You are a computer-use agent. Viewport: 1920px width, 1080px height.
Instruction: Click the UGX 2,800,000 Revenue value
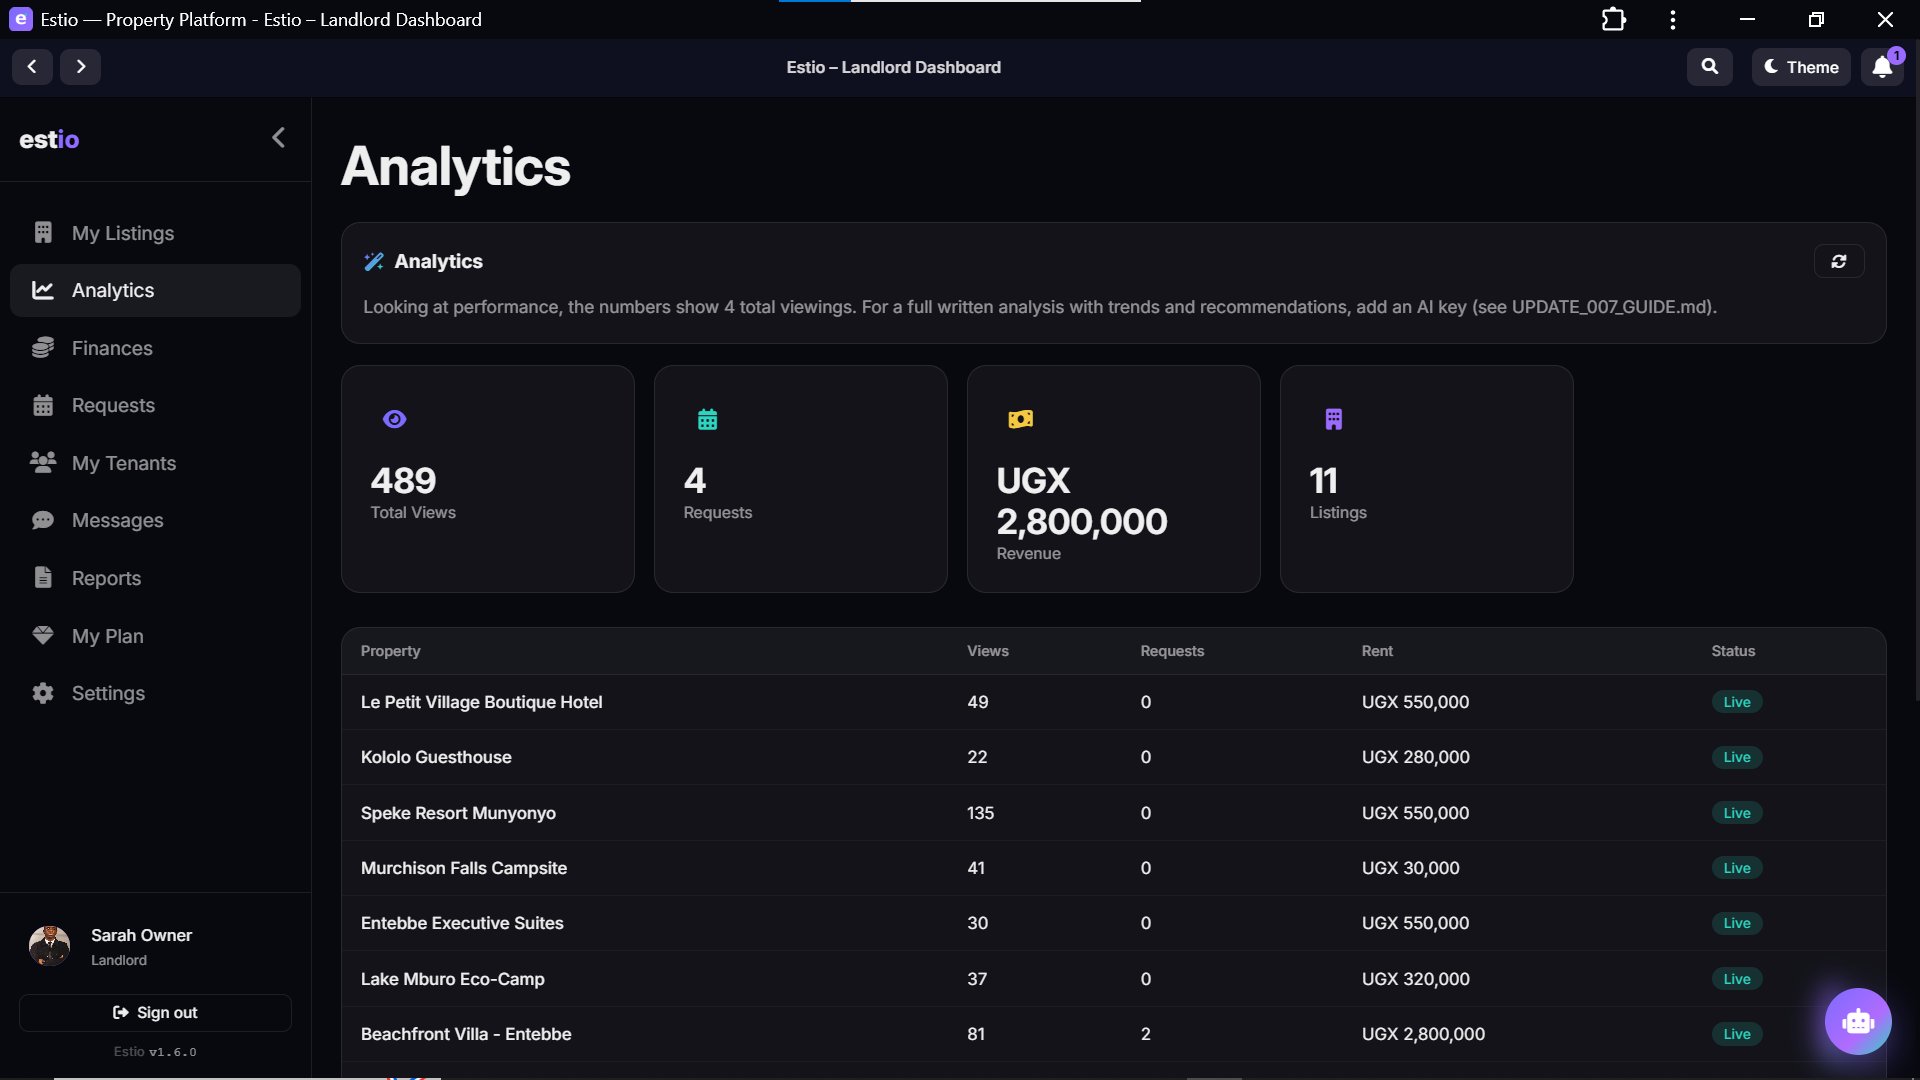click(x=1082, y=501)
